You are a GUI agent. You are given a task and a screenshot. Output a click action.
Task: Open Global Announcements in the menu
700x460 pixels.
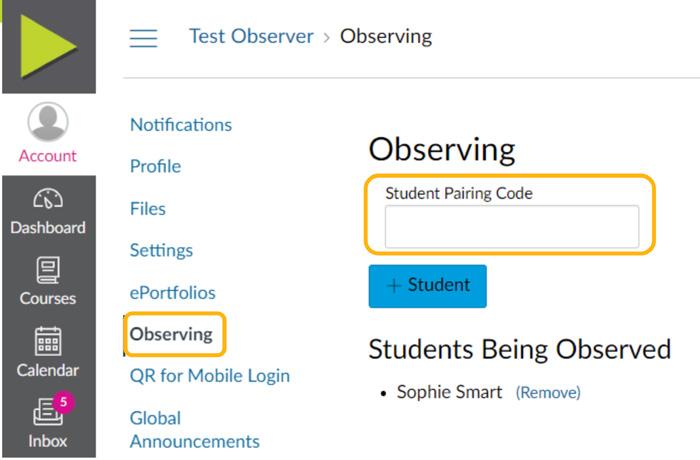[x=195, y=430]
